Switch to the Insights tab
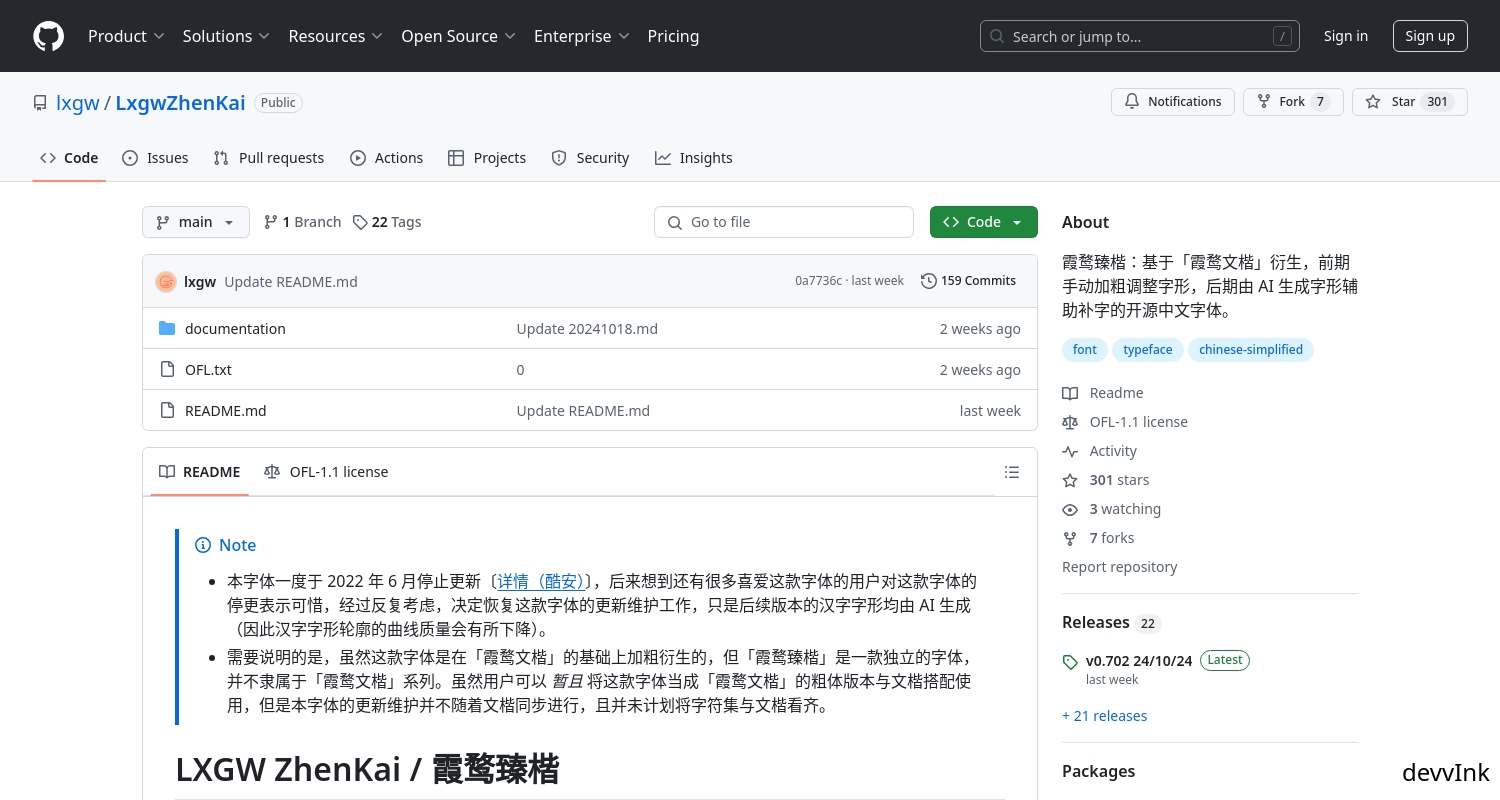The height and width of the screenshot is (800, 1500). click(694, 158)
